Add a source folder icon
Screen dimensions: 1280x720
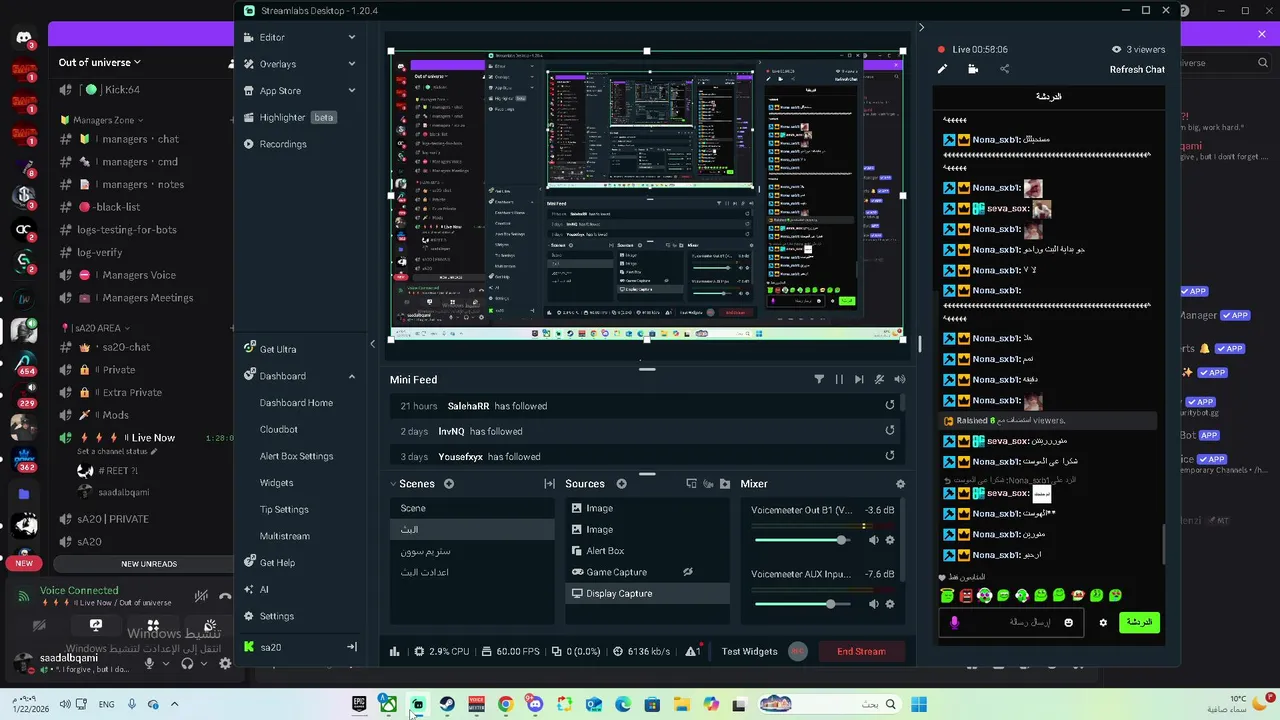[725, 484]
